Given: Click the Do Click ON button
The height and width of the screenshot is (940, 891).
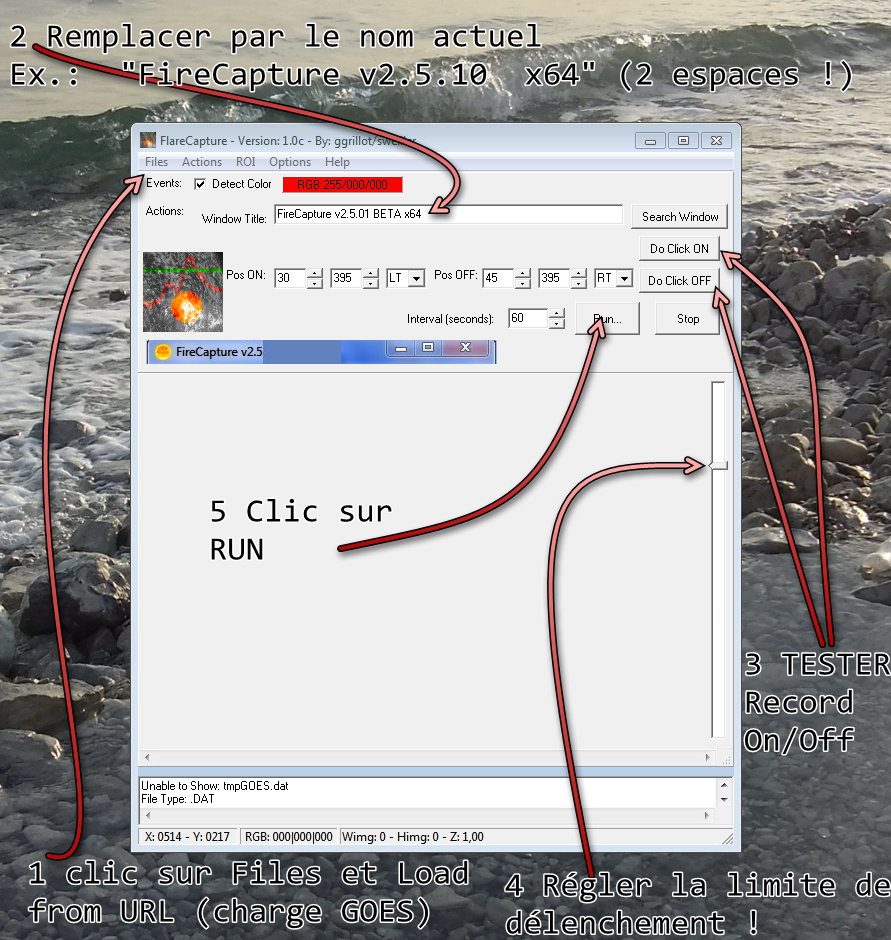Looking at the screenshot, I should tap(679, 249).
